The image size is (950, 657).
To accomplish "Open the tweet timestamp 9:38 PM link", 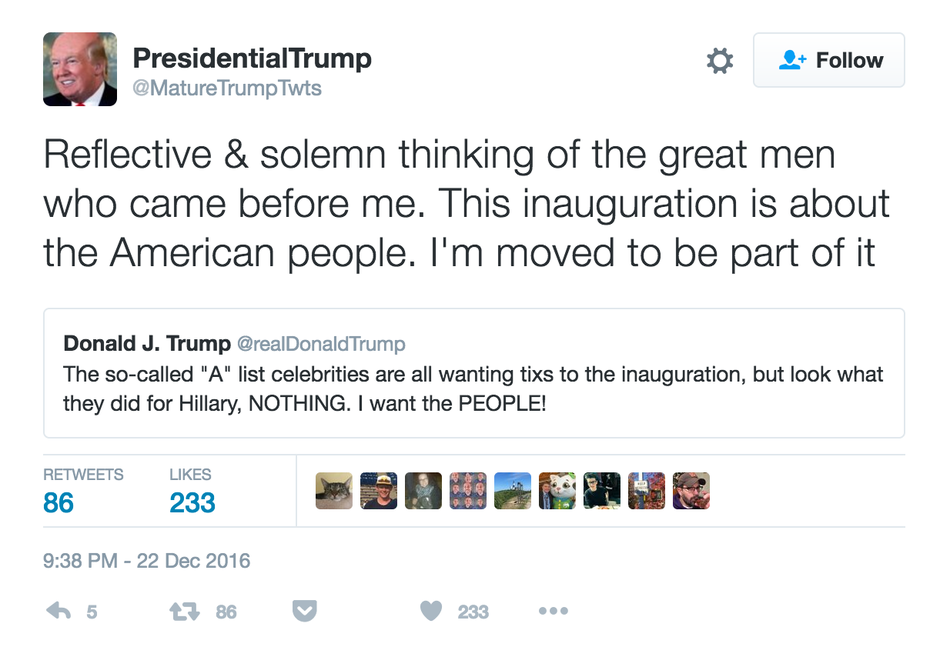I will (146, 560).
